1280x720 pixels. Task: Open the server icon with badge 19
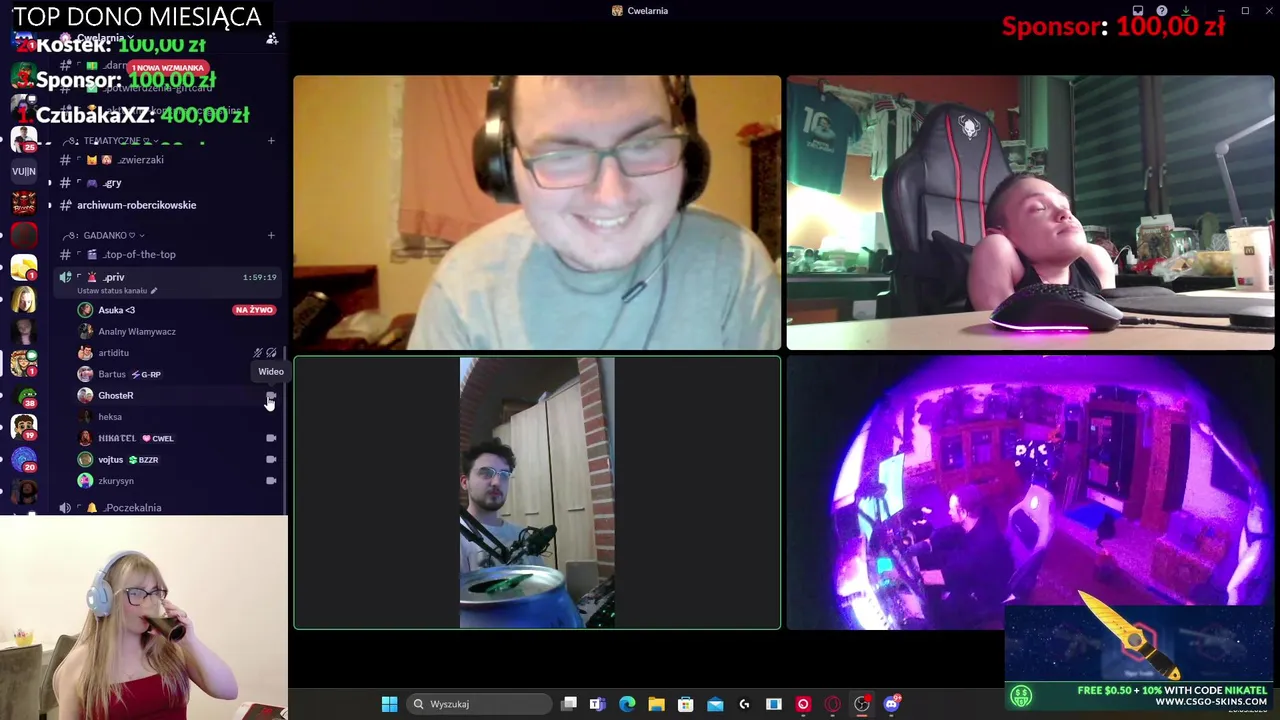[x=24, y=428]
